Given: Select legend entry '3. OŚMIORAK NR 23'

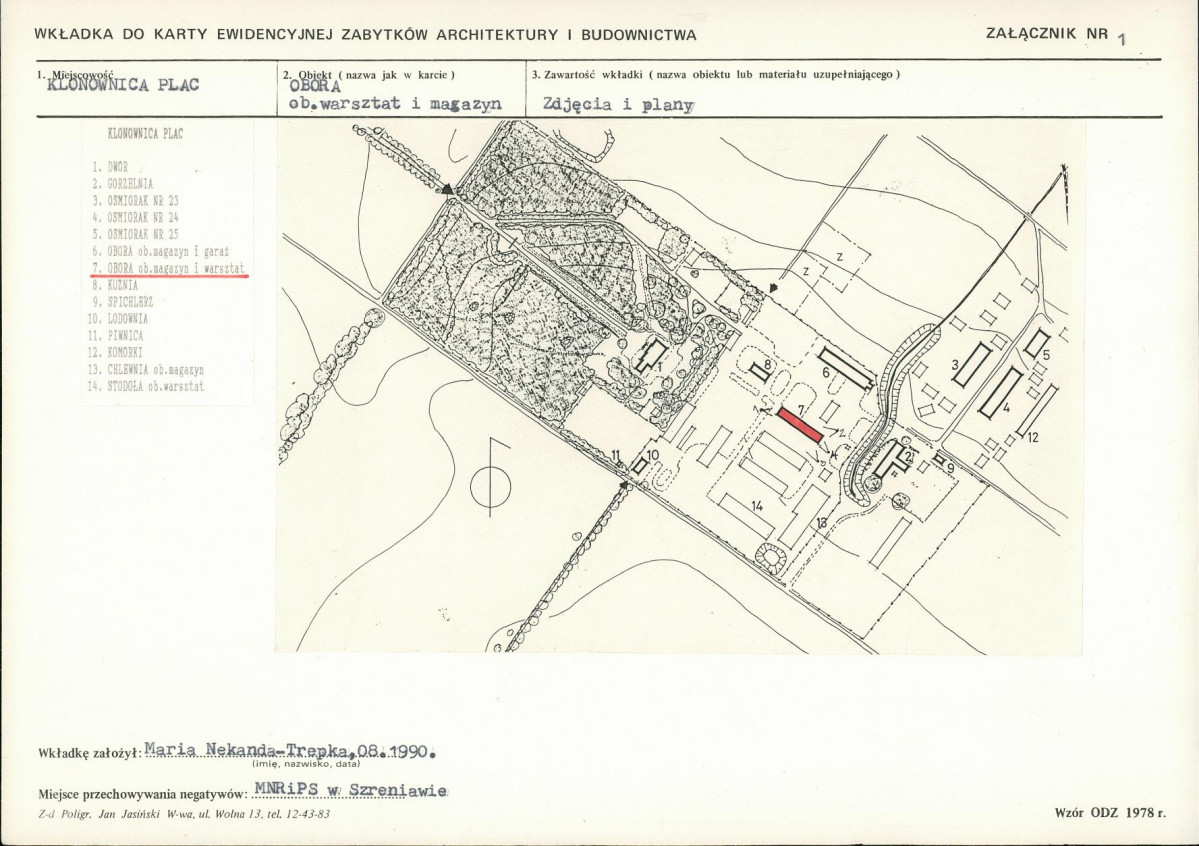Looking at the screenshot, I should (135, 200).
